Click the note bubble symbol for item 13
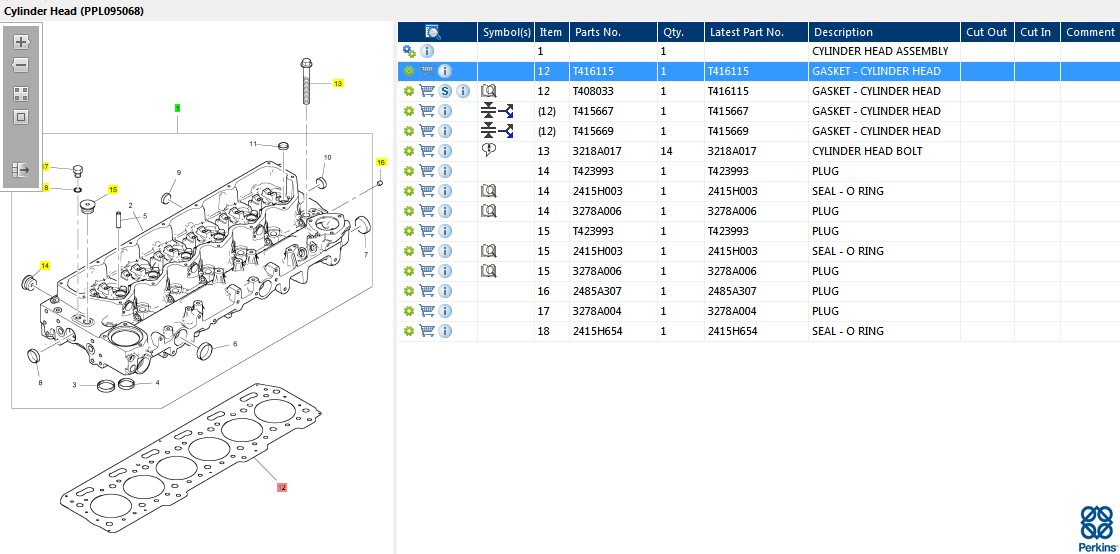 pos(489,151)
